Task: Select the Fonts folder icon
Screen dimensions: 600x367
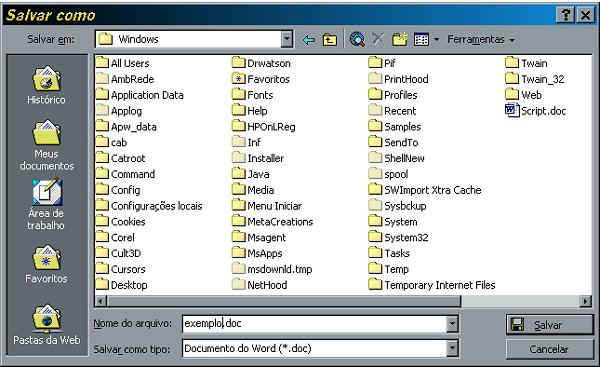Action: point(238,95)
